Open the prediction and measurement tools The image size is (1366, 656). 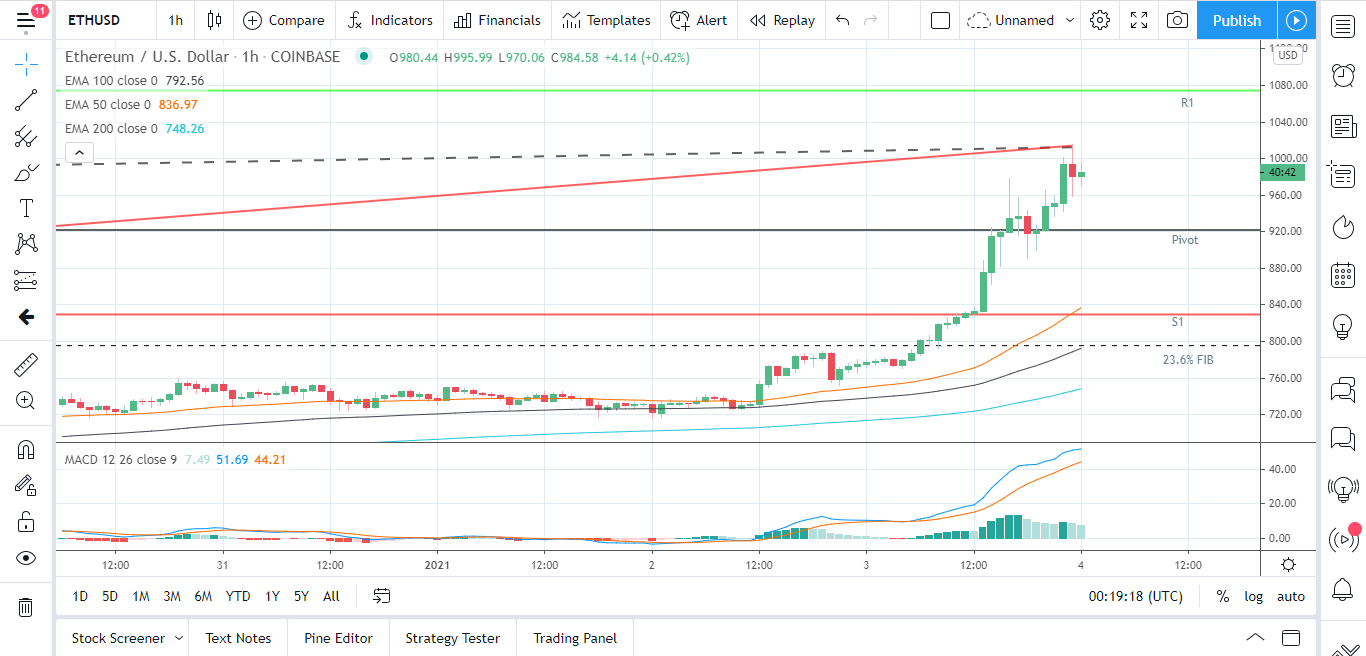point(26,279)
